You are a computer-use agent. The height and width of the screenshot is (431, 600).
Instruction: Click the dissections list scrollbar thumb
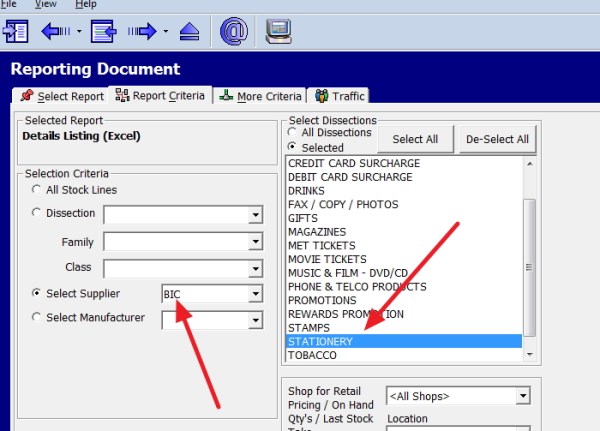tap(530, 268)
